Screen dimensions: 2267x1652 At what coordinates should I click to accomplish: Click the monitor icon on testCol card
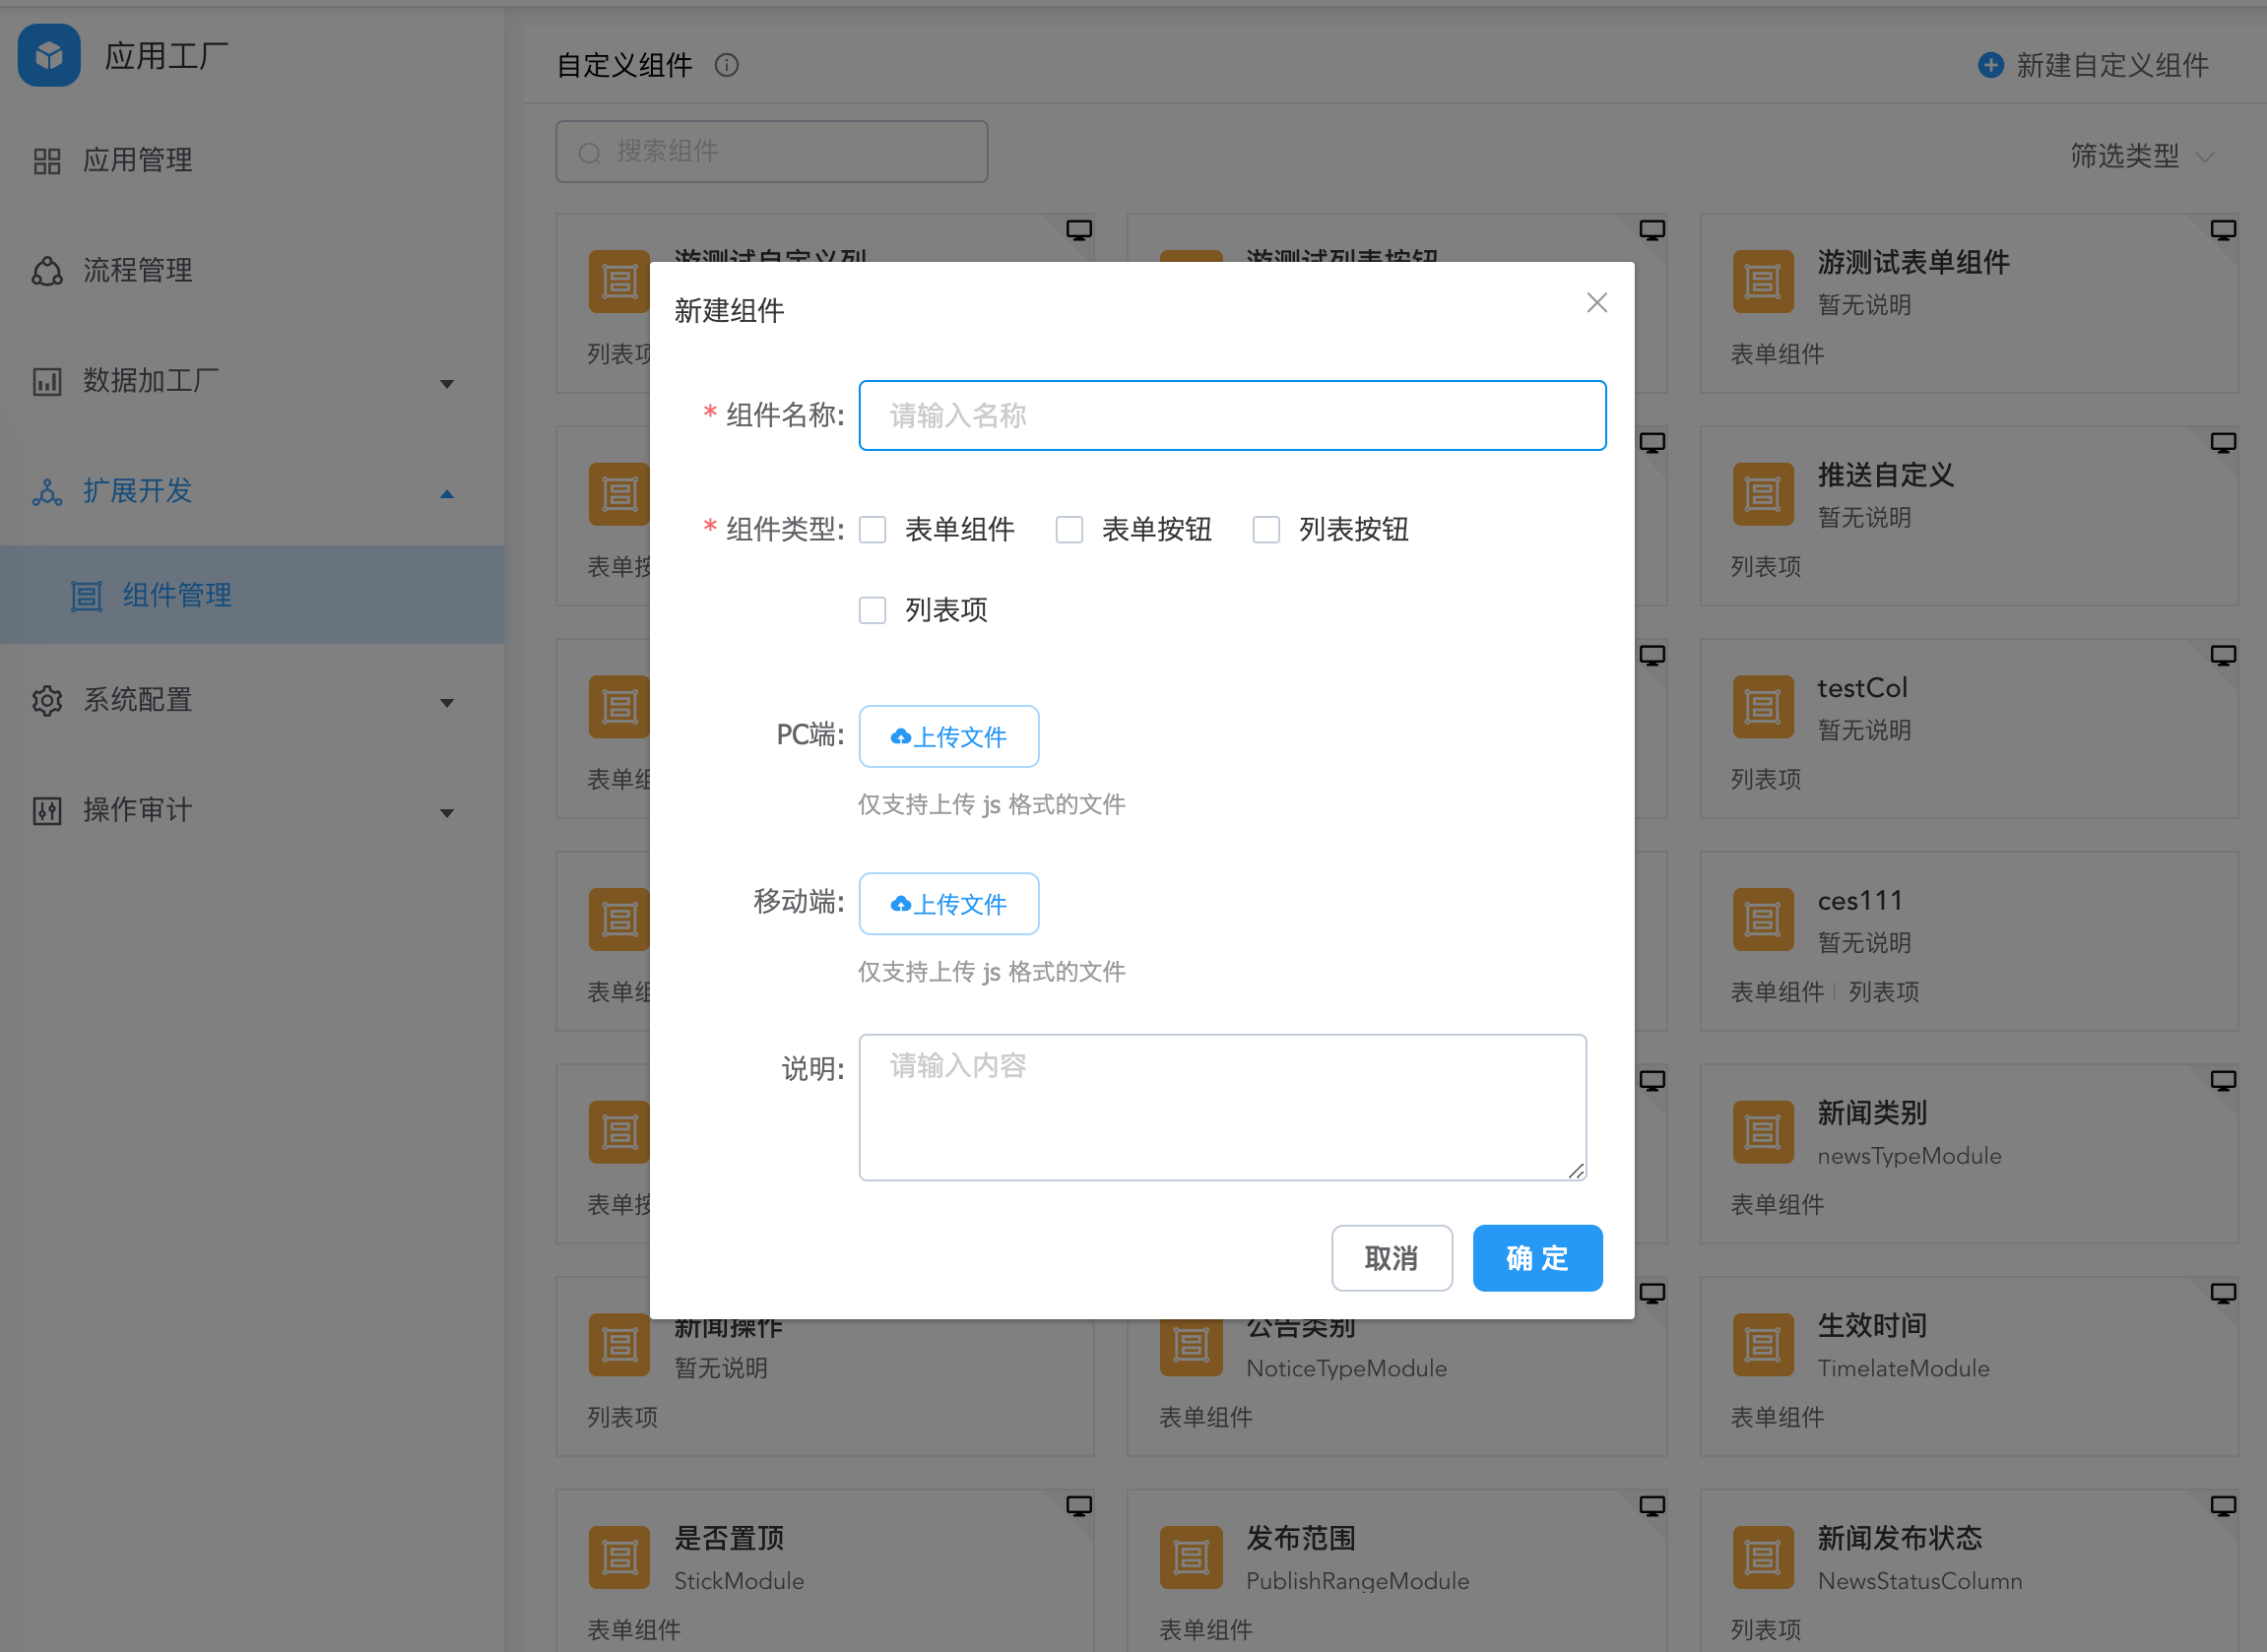coord(2222,656)
